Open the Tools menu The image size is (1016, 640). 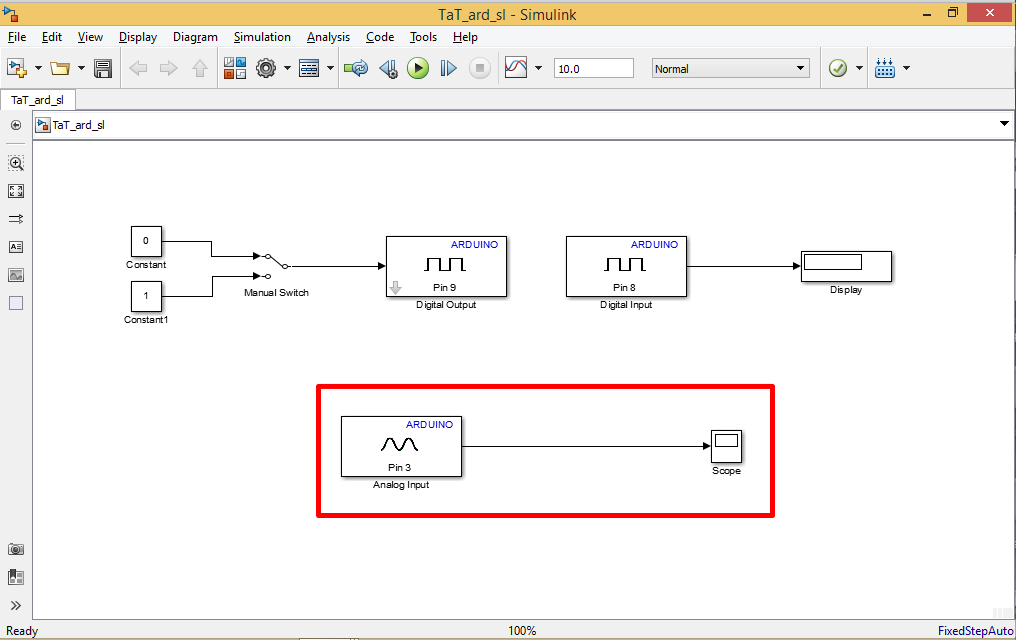(x=423, y=37)
